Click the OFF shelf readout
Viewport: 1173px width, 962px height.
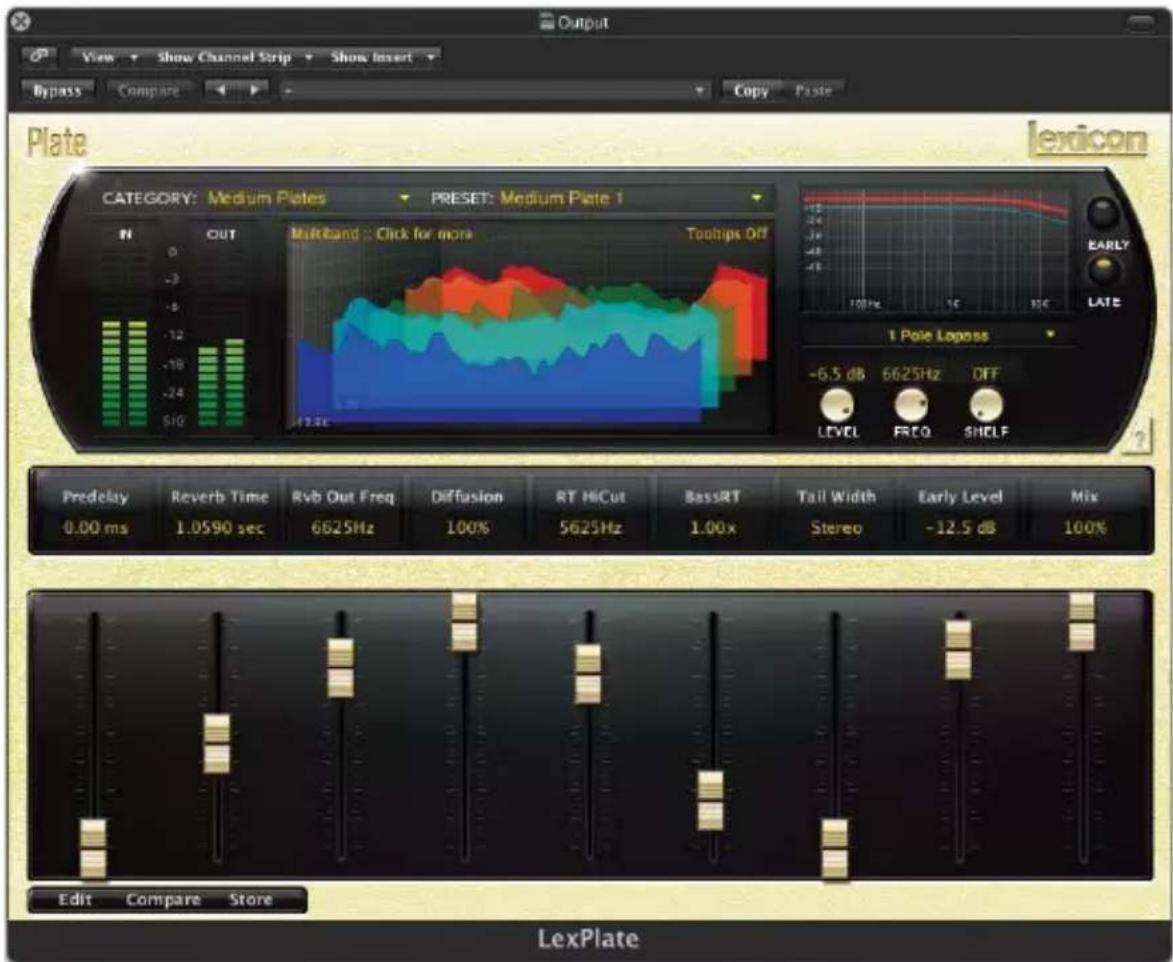985,373
